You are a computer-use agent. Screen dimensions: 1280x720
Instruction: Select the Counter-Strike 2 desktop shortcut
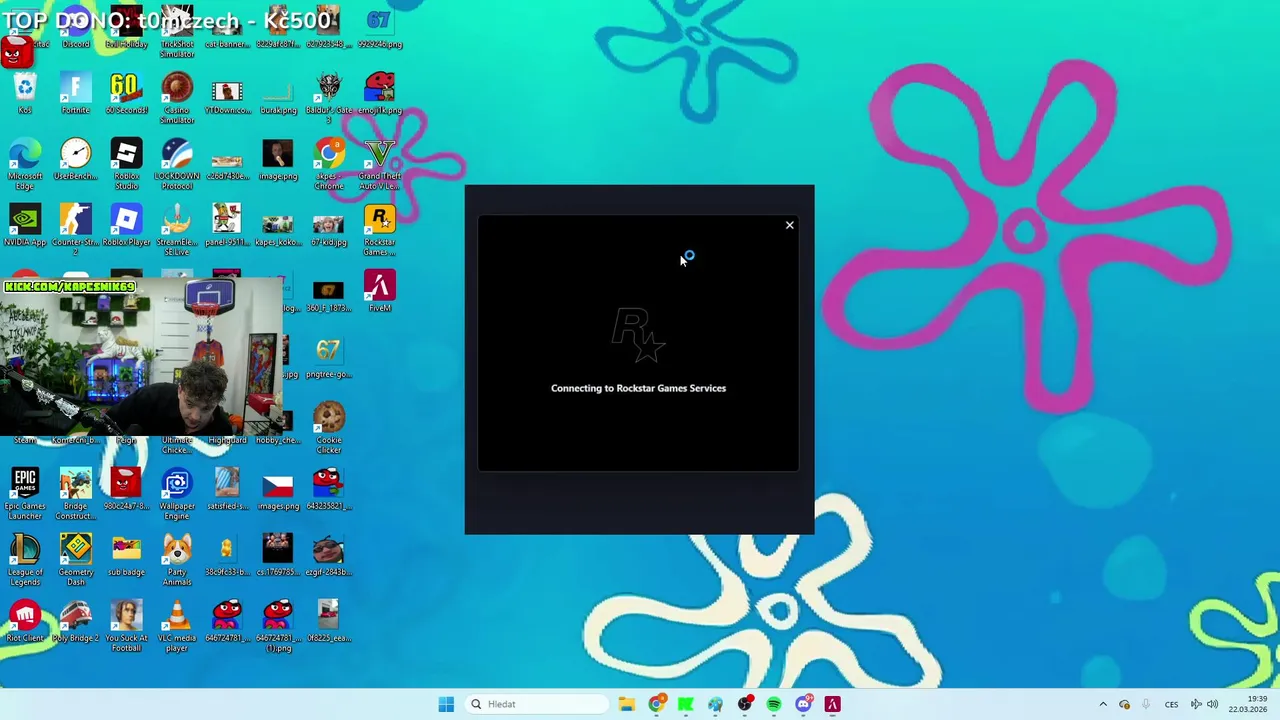tap(75, 229)
